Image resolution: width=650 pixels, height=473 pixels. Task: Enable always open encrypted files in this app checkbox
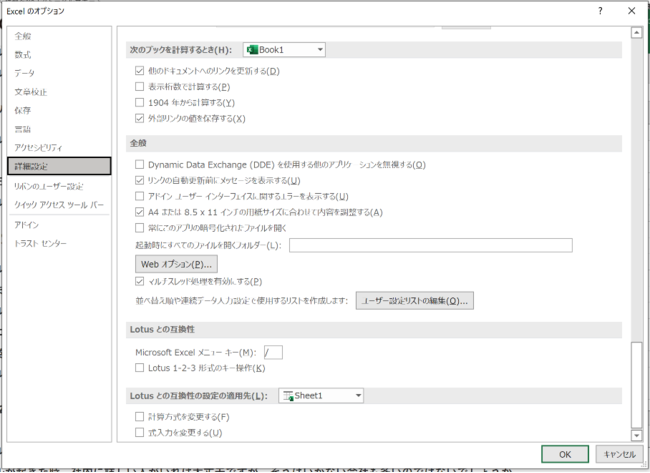(x=139, y=228)
